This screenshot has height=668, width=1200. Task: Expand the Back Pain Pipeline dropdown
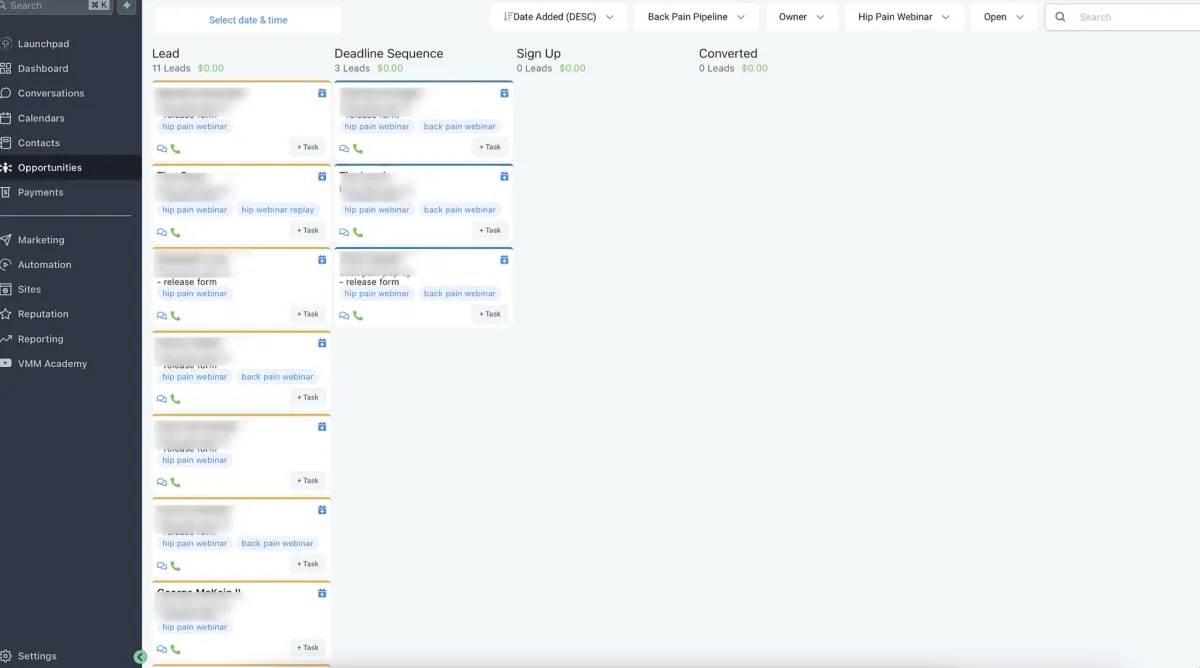click(x=696, y=17)
